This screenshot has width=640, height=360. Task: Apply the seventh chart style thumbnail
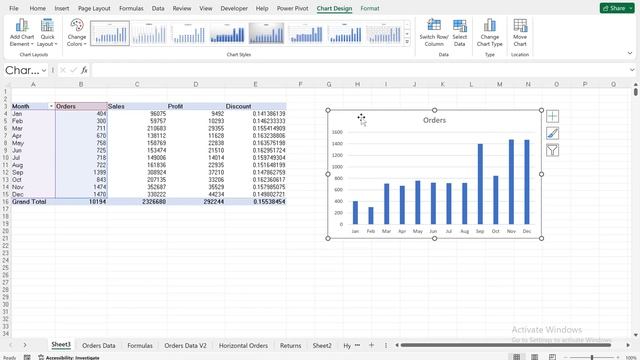point(345,33)
